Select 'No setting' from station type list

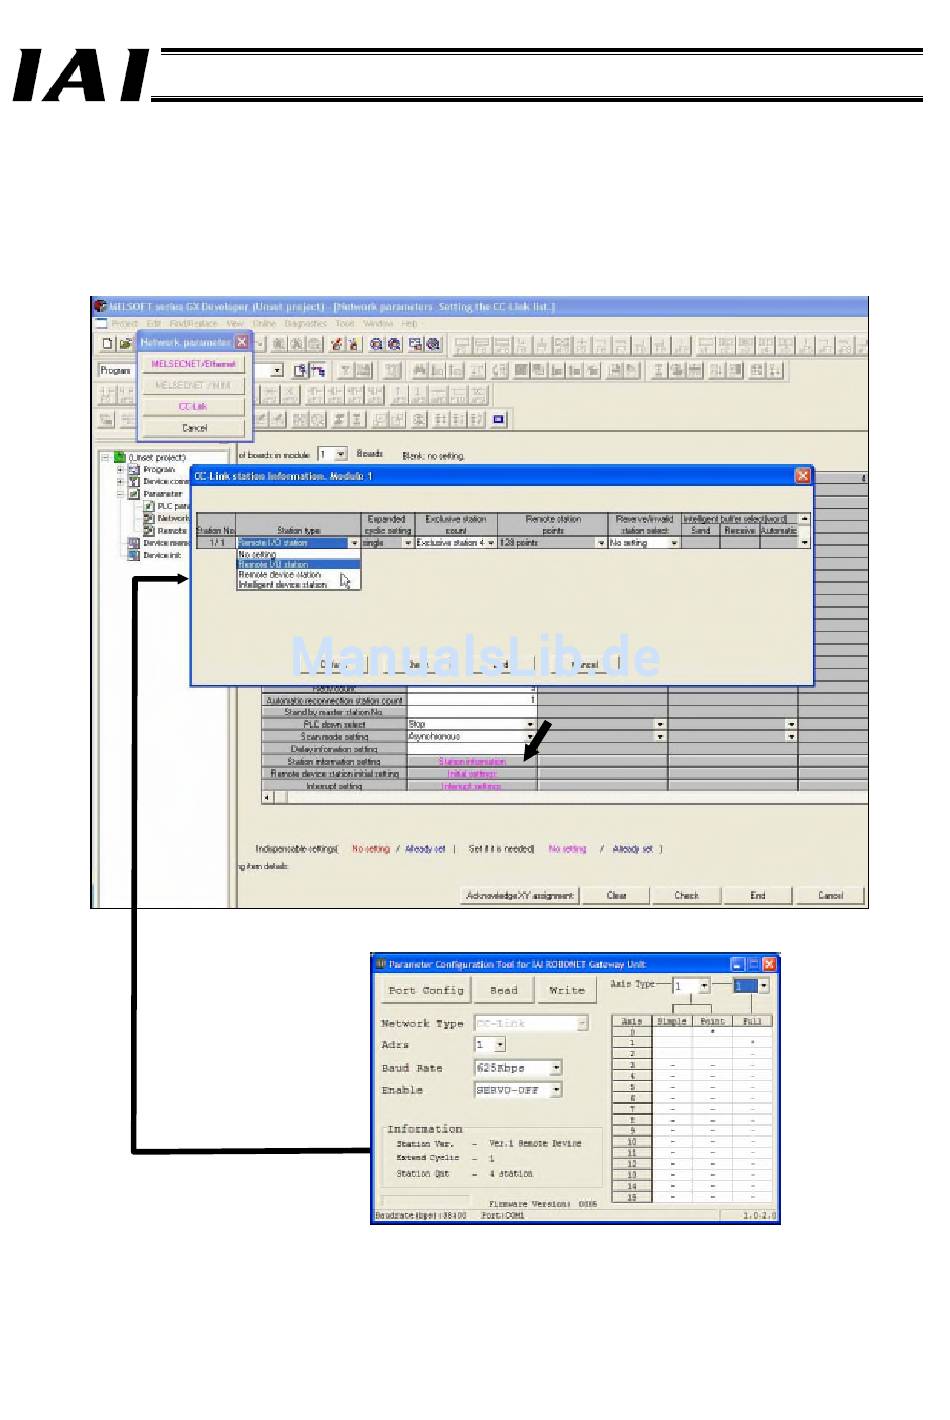point(297,554)
